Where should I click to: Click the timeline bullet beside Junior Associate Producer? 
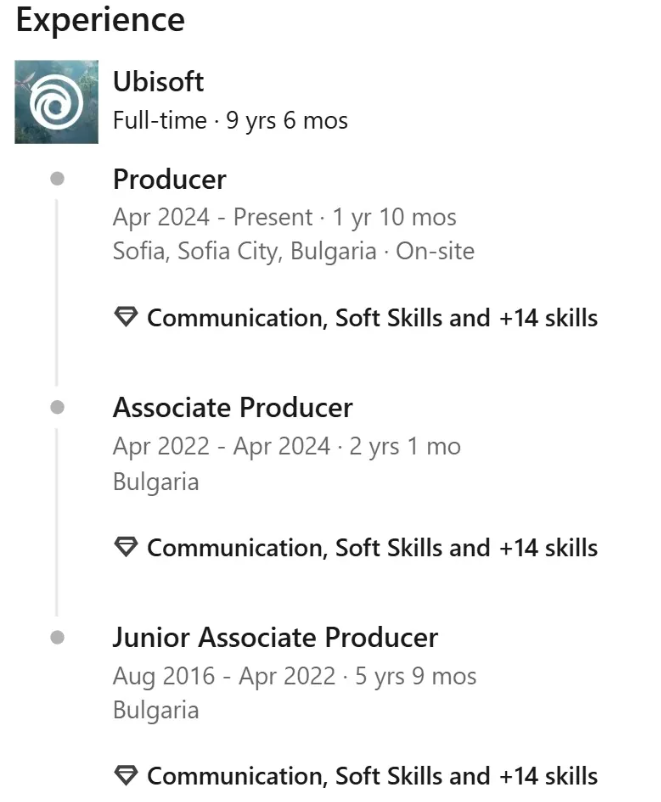tap(57, 637)
